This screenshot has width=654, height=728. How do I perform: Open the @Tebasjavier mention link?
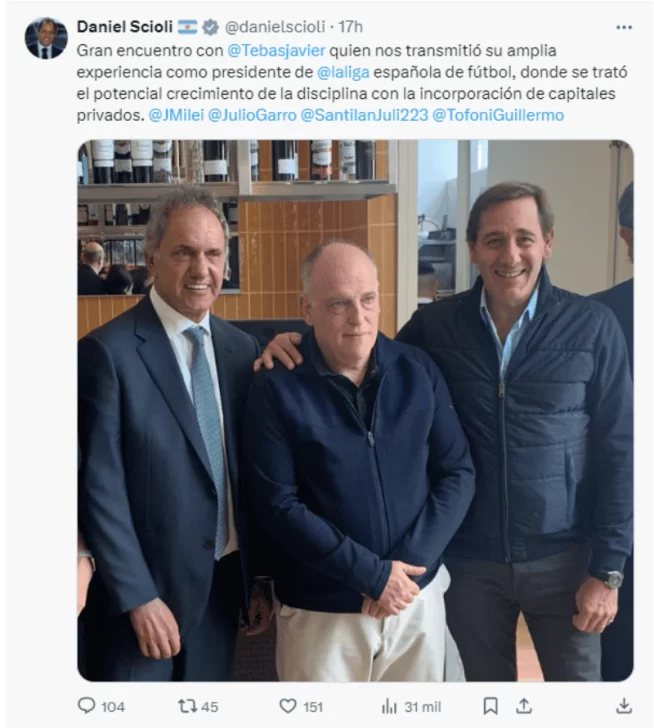[x=276, y=50]
